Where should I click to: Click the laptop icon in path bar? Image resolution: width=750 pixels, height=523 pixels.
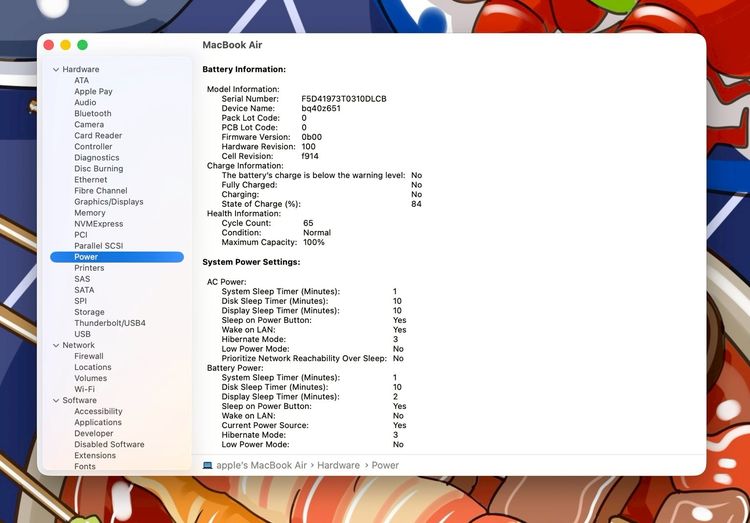pyautogui.click(x=208, y=465)
